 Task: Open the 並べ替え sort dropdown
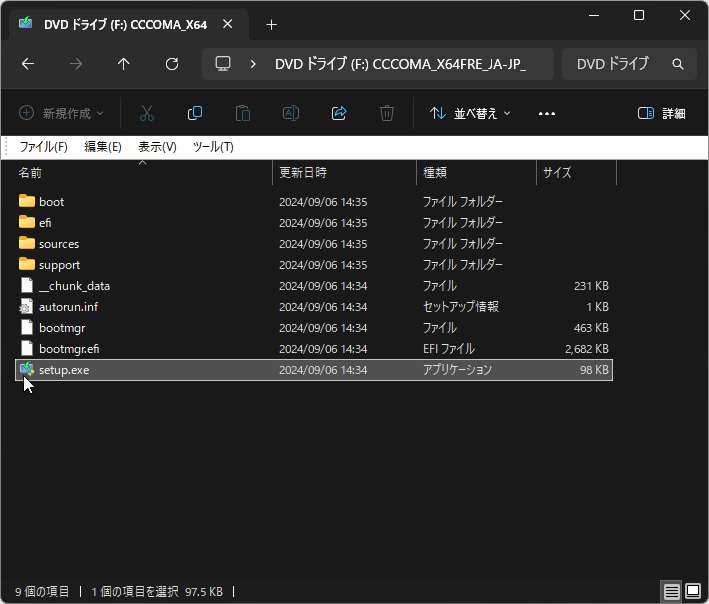pyautogui.click(x=470, y=113)
